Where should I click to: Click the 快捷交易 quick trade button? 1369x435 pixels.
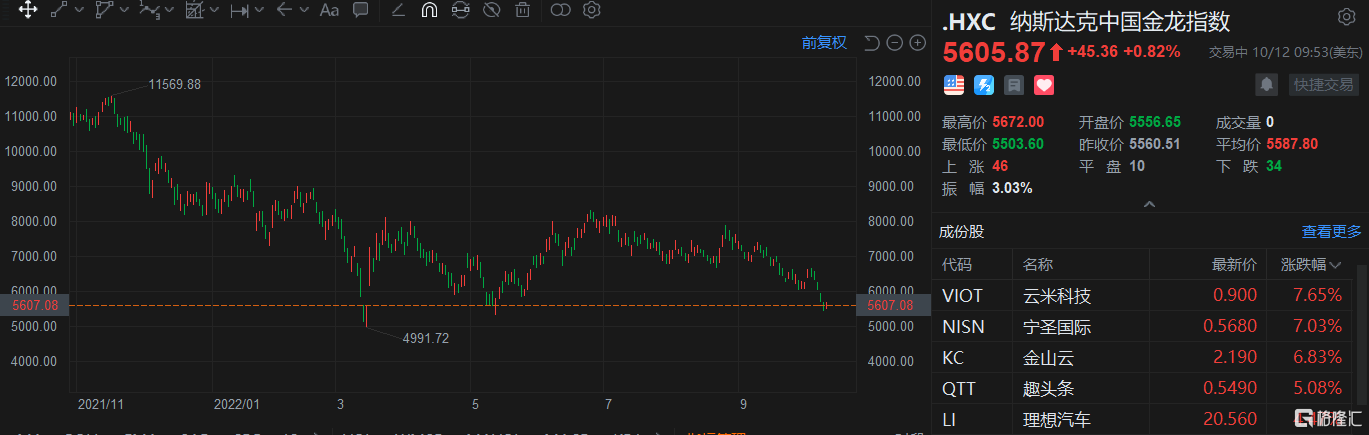[x=1325, y=84]
